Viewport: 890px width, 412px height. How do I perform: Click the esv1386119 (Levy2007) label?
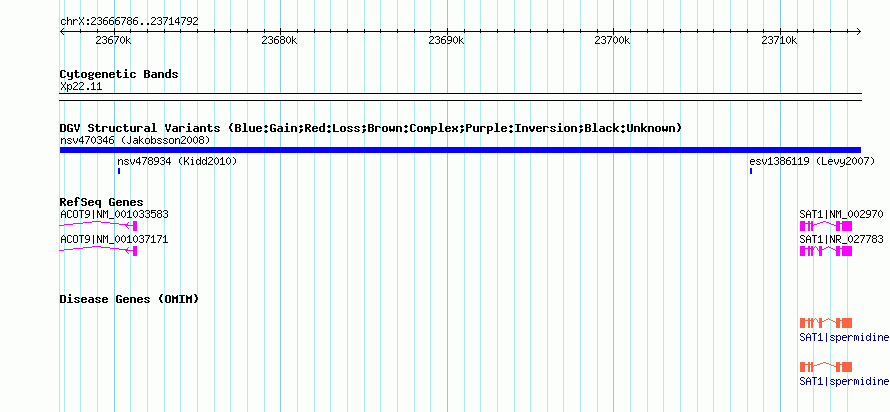click(x=812, y=162)
